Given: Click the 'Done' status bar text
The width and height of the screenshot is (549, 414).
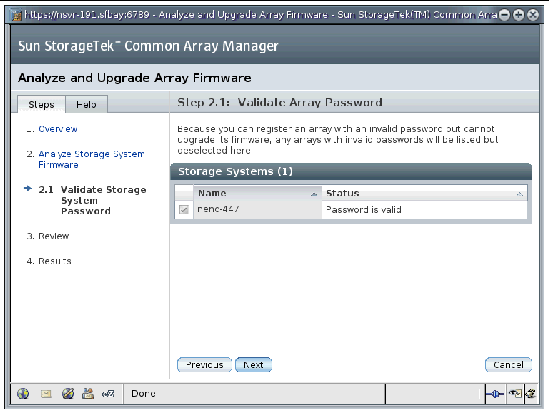Looking at the screenshot, I should (x=143, y=394).
